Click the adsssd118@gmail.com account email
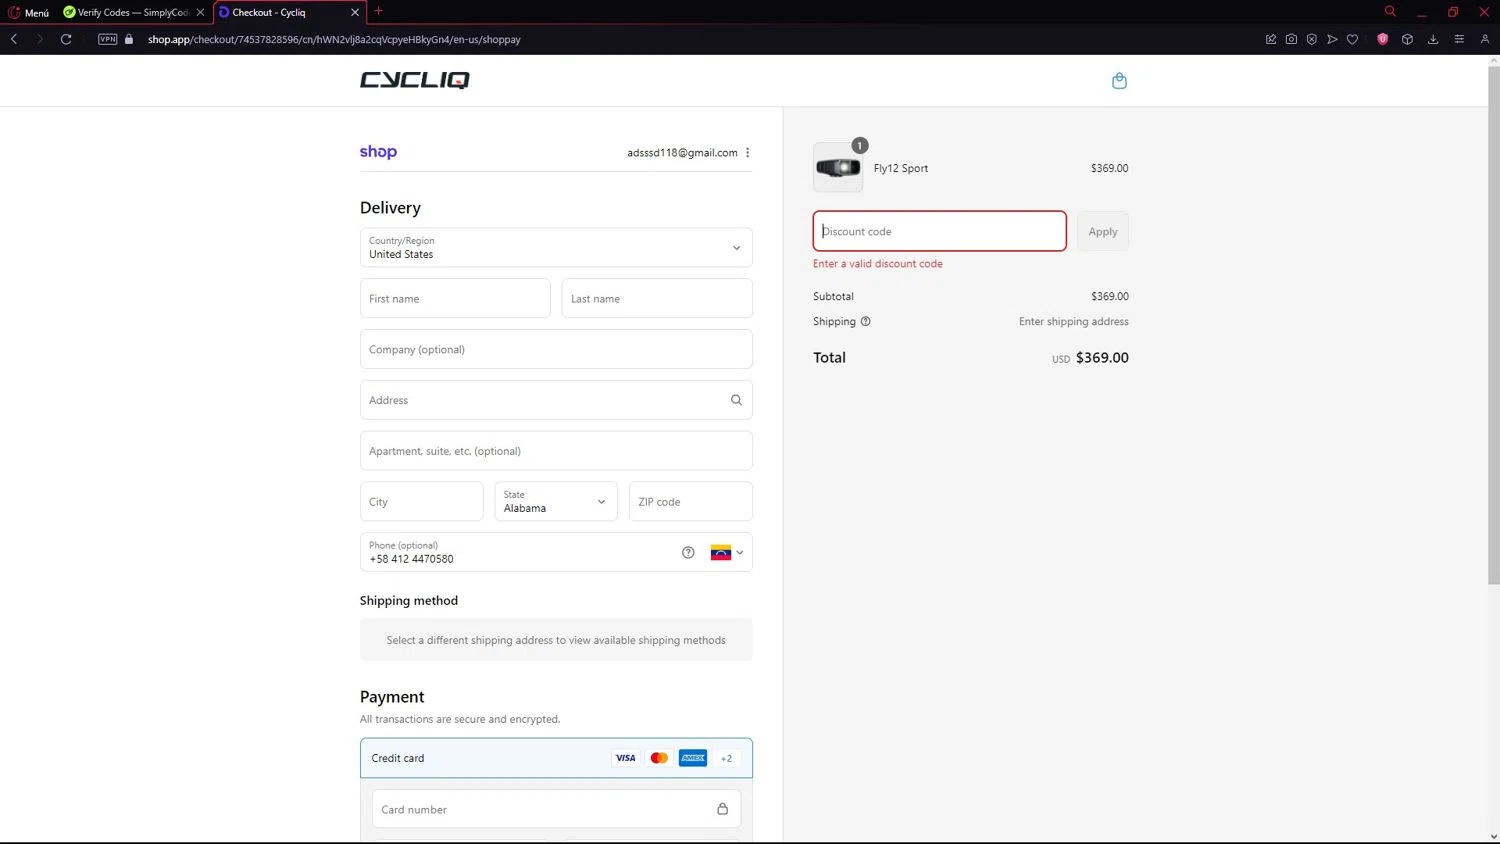Screen dimensions: 1500x844 pos(682,153)
